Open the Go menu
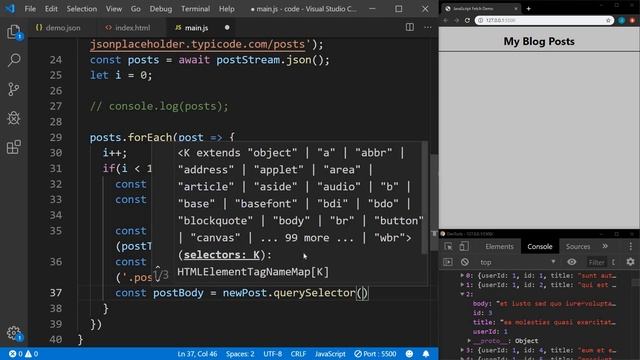 click(136, 9)
